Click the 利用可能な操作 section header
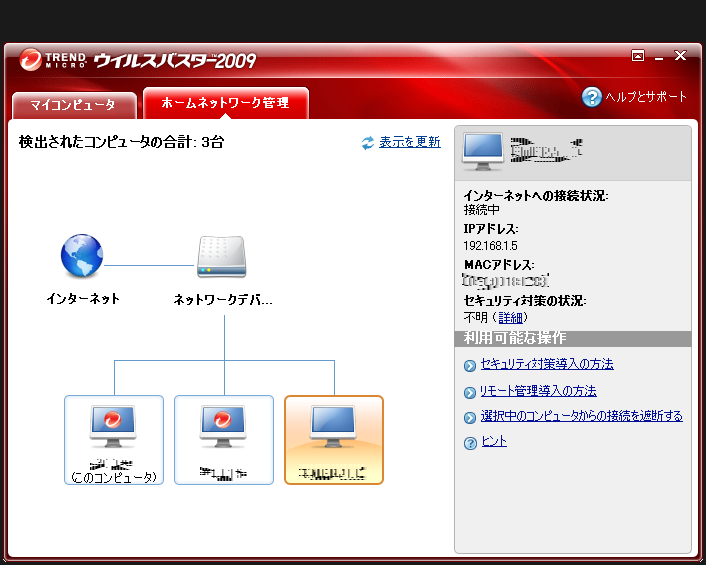 573,339
